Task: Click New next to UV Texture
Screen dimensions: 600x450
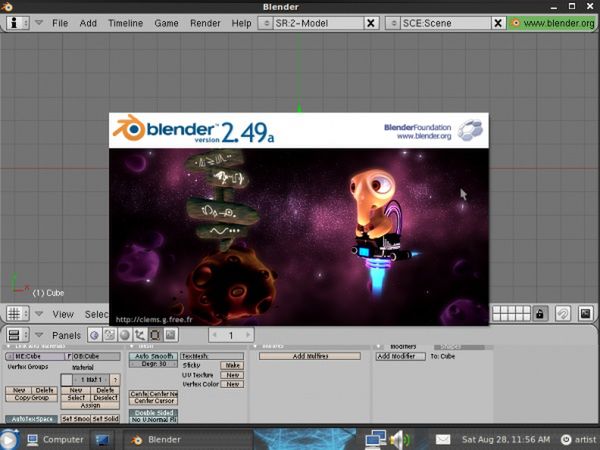Action: (232, 375)
